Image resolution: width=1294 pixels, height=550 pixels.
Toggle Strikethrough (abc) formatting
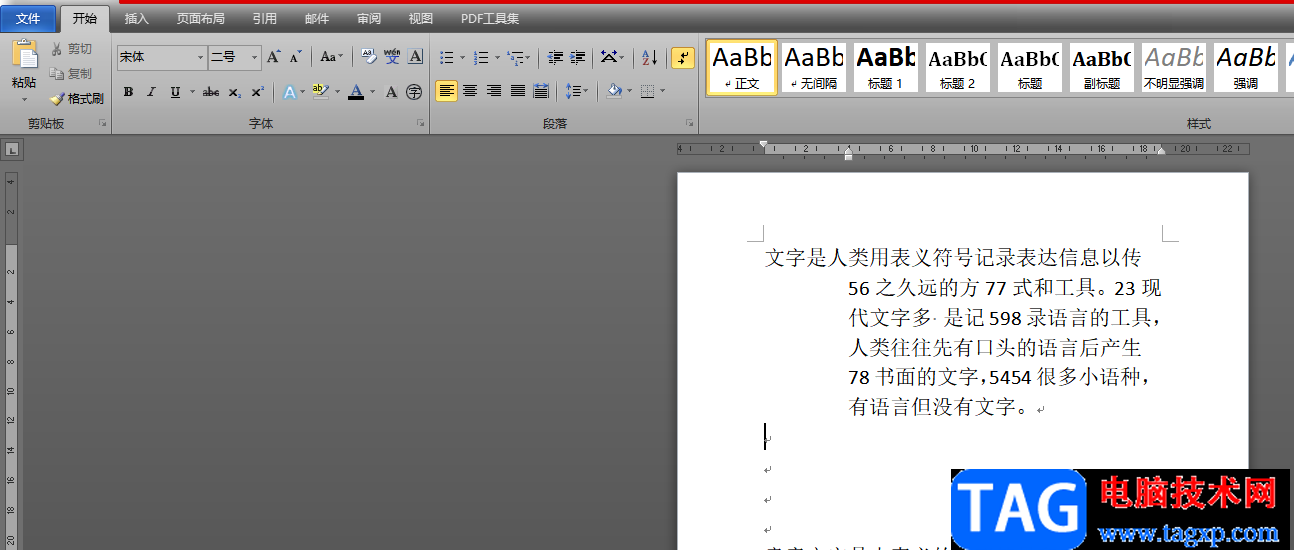pyautogui.click(x=211, y=92)
